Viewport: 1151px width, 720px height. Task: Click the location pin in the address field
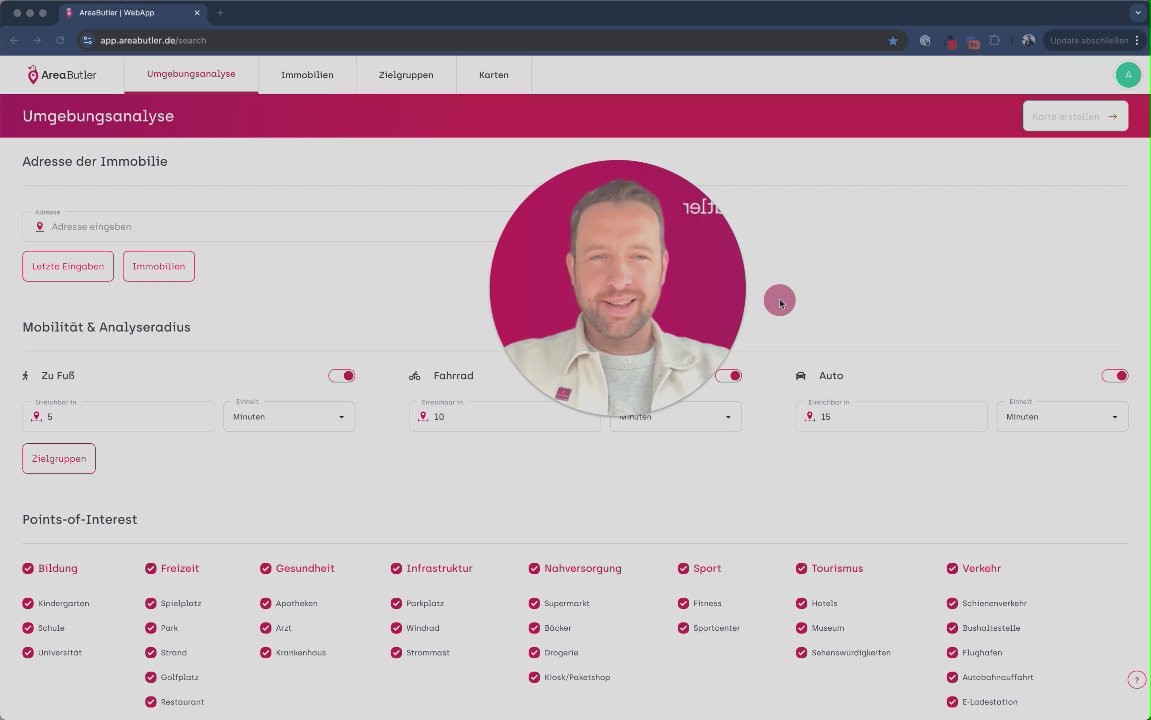40,227
